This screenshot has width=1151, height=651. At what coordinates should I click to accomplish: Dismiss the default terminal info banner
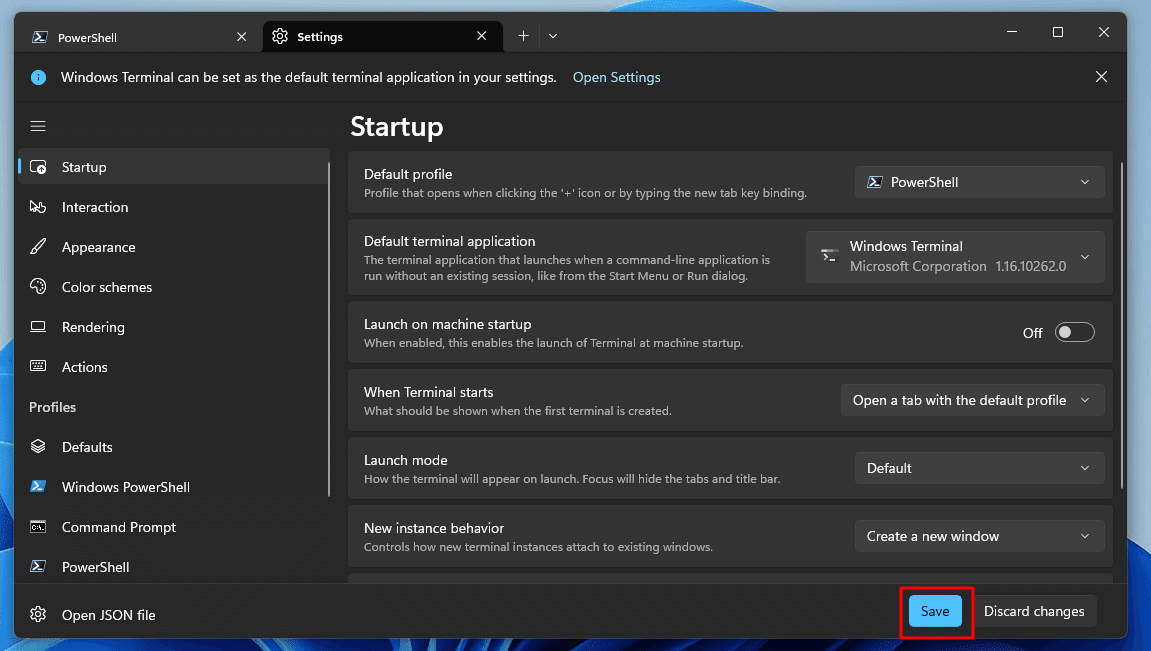(1101, 77)
